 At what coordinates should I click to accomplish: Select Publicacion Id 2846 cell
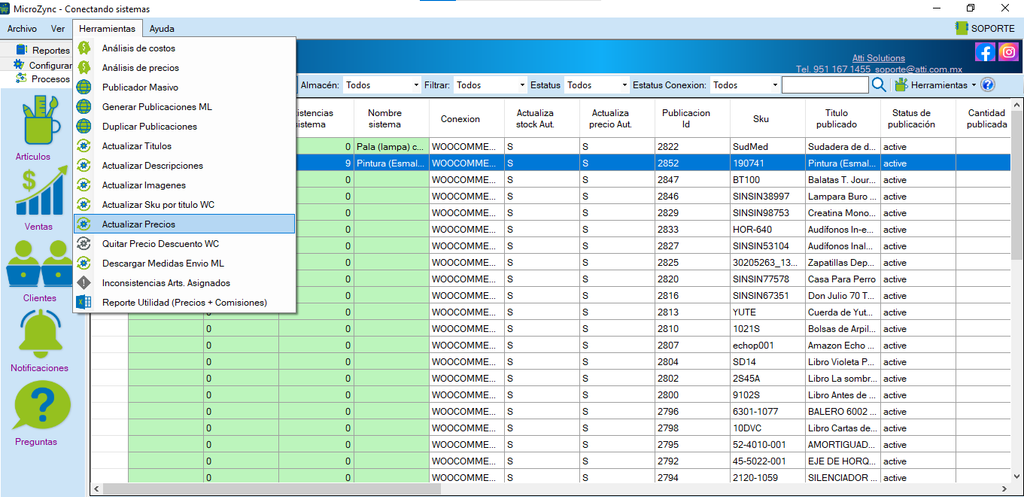coord(692,197)
